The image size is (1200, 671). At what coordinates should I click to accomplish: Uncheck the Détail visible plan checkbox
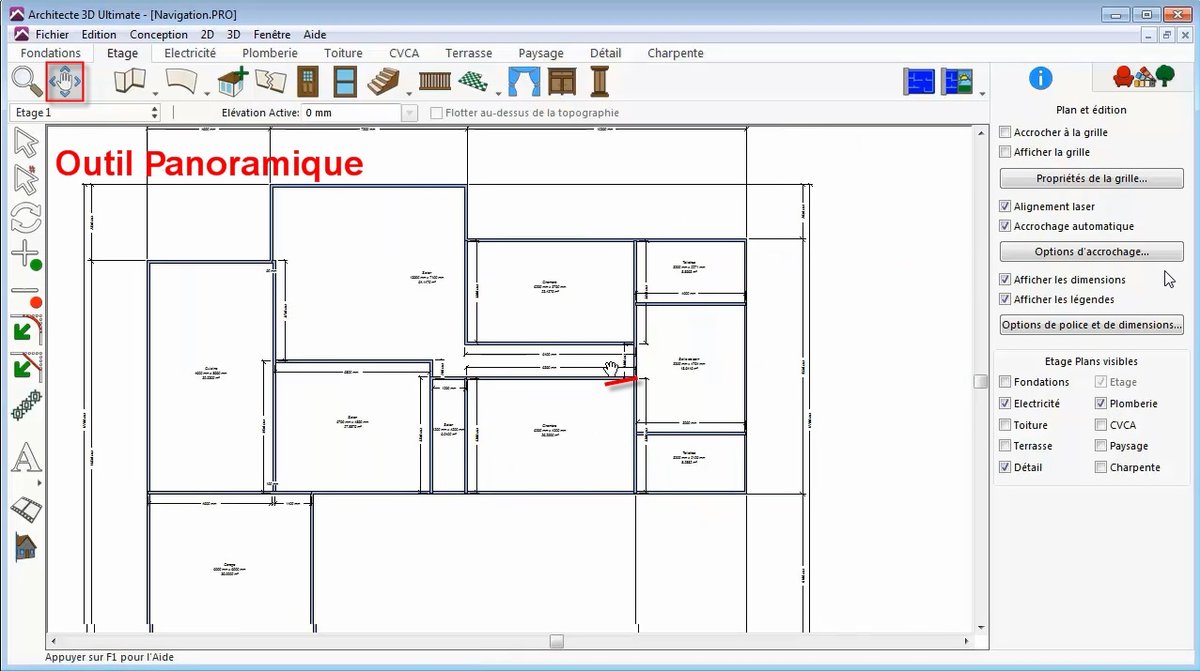click(1006, 467)
